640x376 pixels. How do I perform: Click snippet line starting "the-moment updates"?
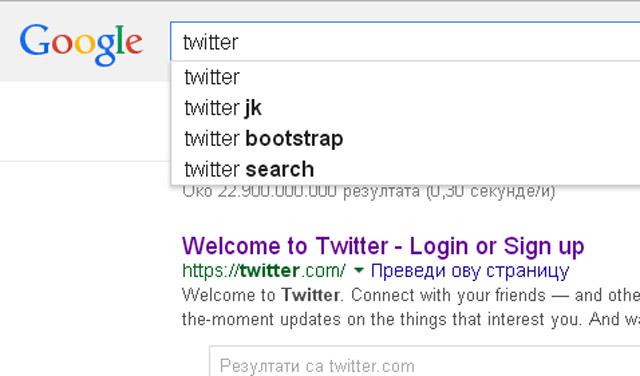411,319
